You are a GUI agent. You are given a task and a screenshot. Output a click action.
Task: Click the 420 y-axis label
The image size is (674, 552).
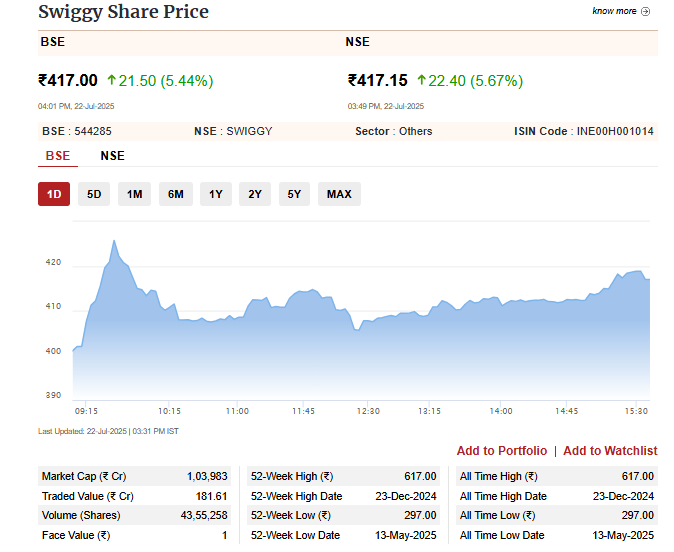point(53,262)
